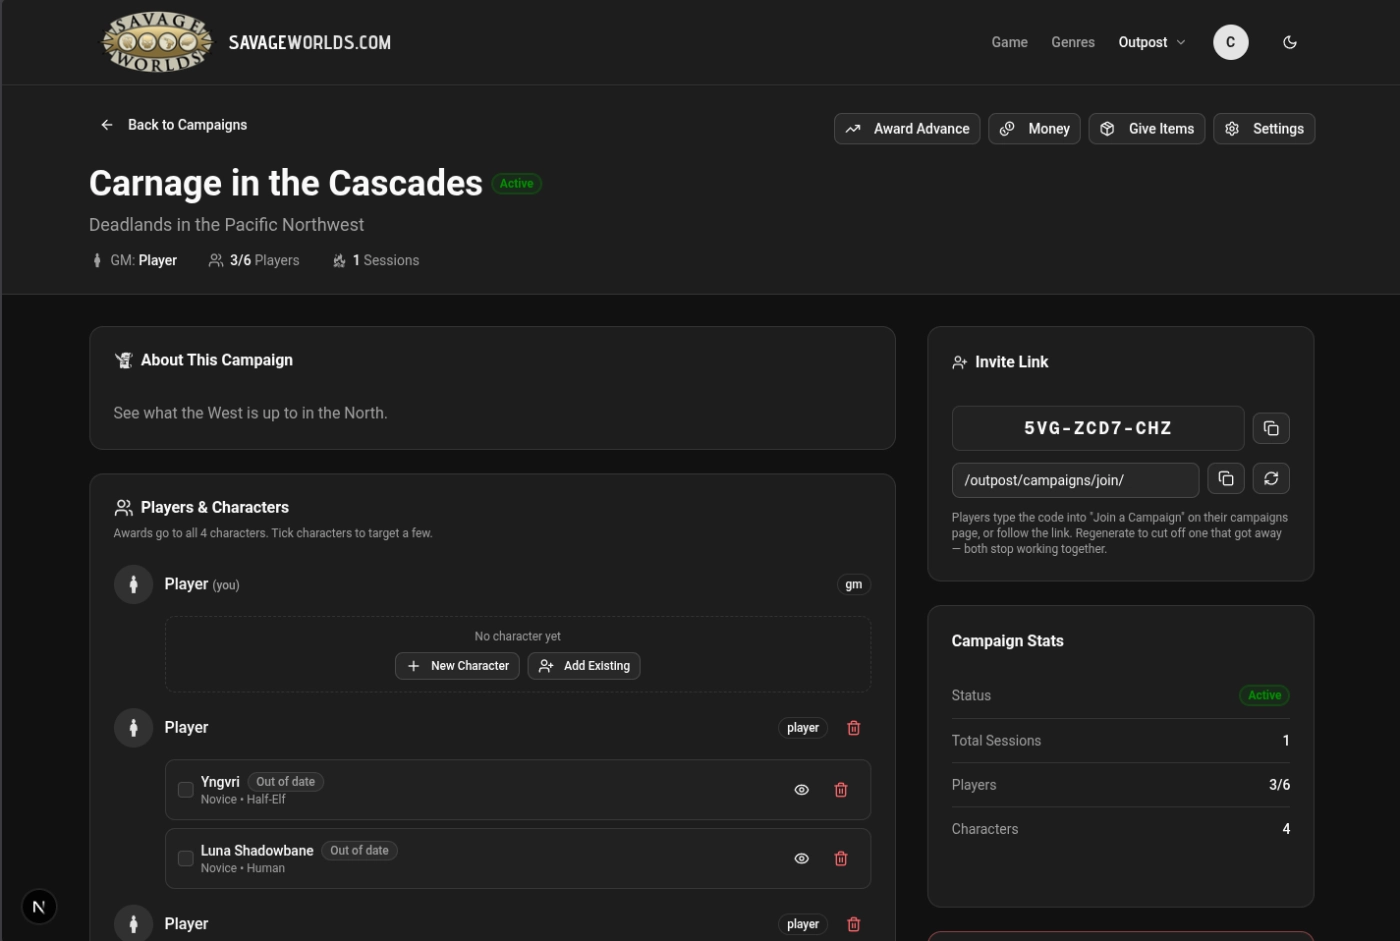Click the Give Items button
Image resolution: width=1400 pixels, height=941 pixels.
pyautogui.click(x=1147, y=129)
